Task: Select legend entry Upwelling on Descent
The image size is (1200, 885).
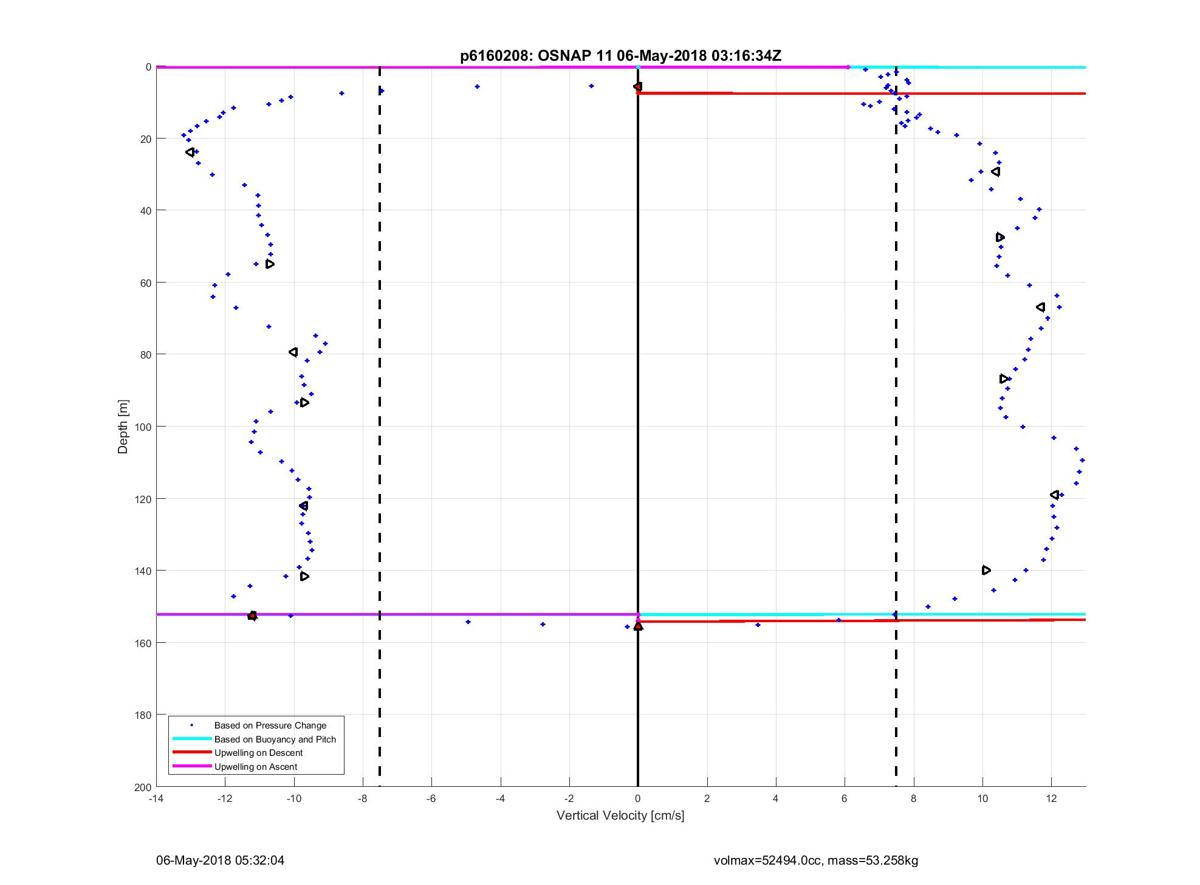Action: 259,753
